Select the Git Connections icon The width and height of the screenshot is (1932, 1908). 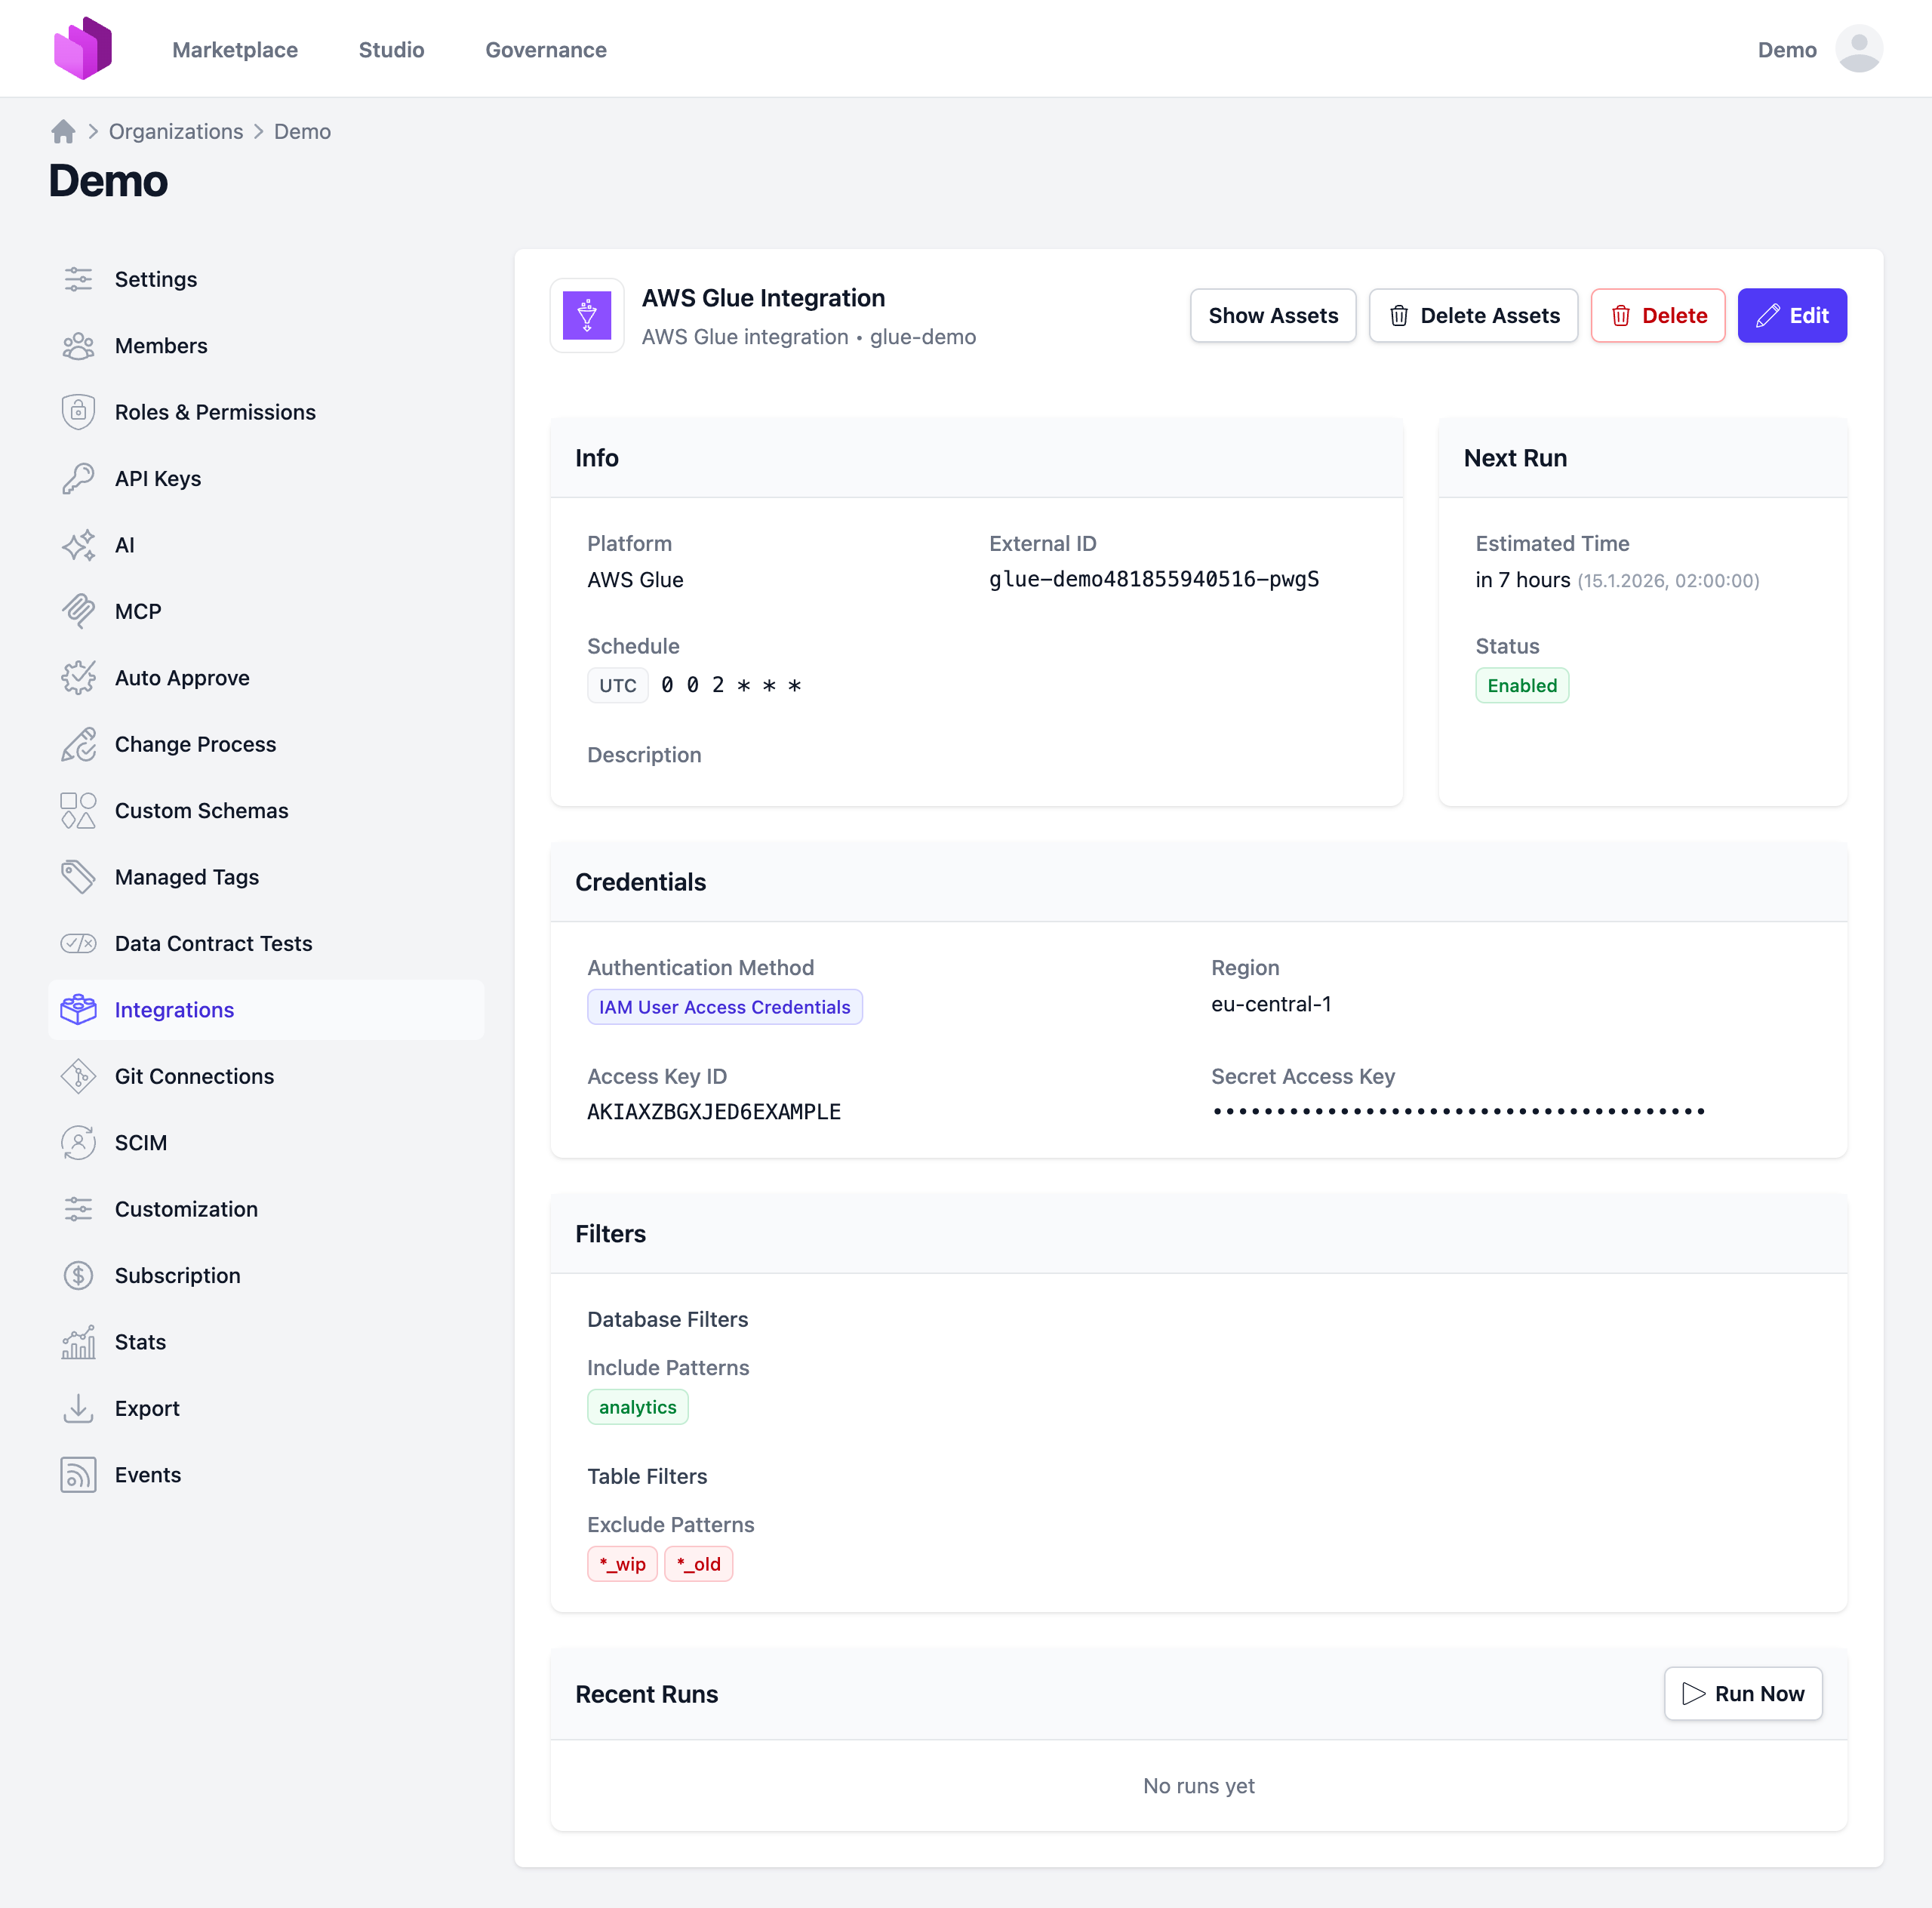click(x=79, y=1076)
